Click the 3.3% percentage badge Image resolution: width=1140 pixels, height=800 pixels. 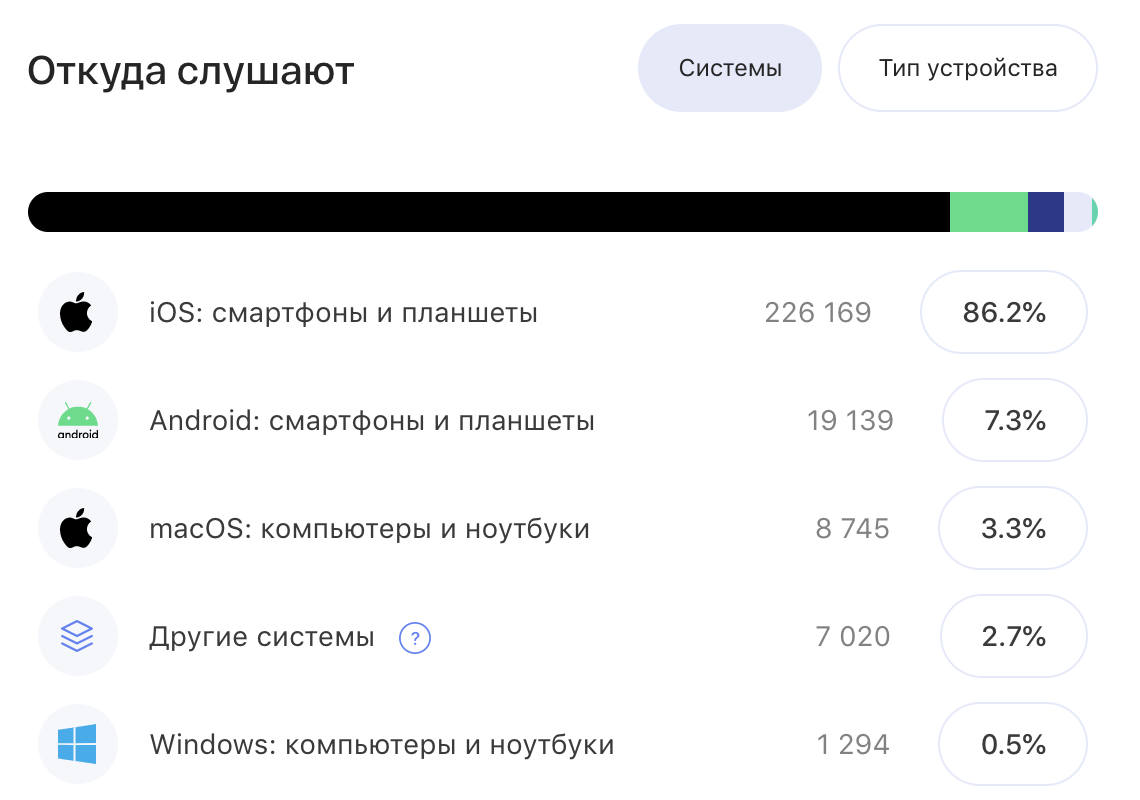point(1013,528)
